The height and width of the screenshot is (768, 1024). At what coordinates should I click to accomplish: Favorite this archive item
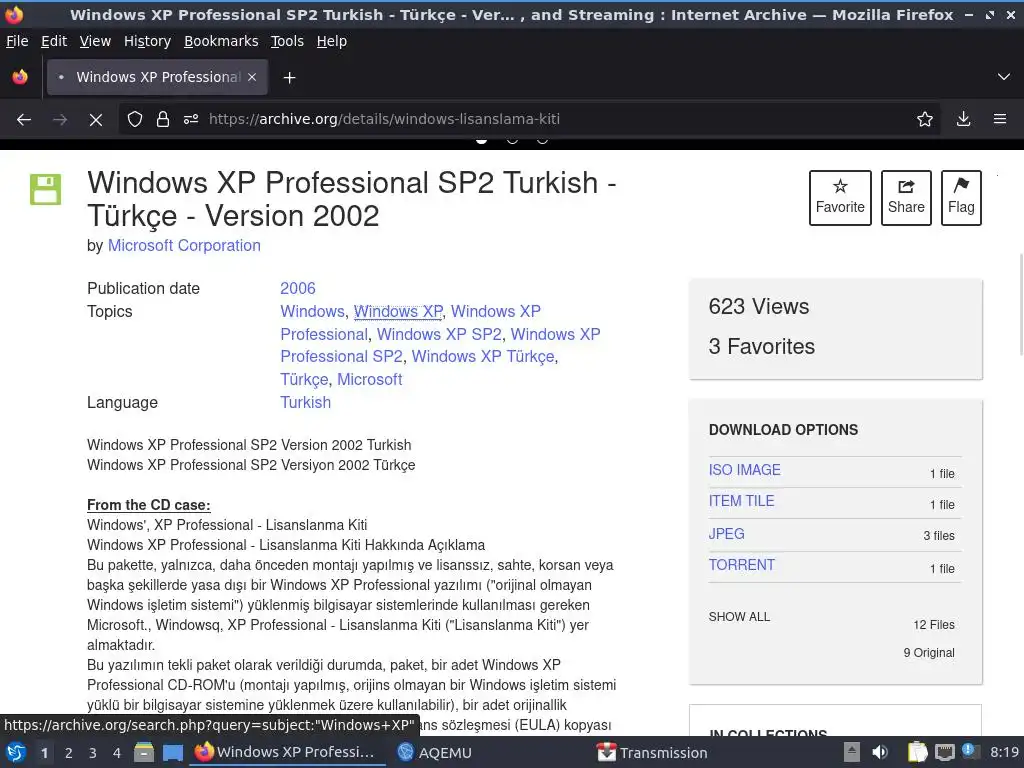[x=840, y=198]
